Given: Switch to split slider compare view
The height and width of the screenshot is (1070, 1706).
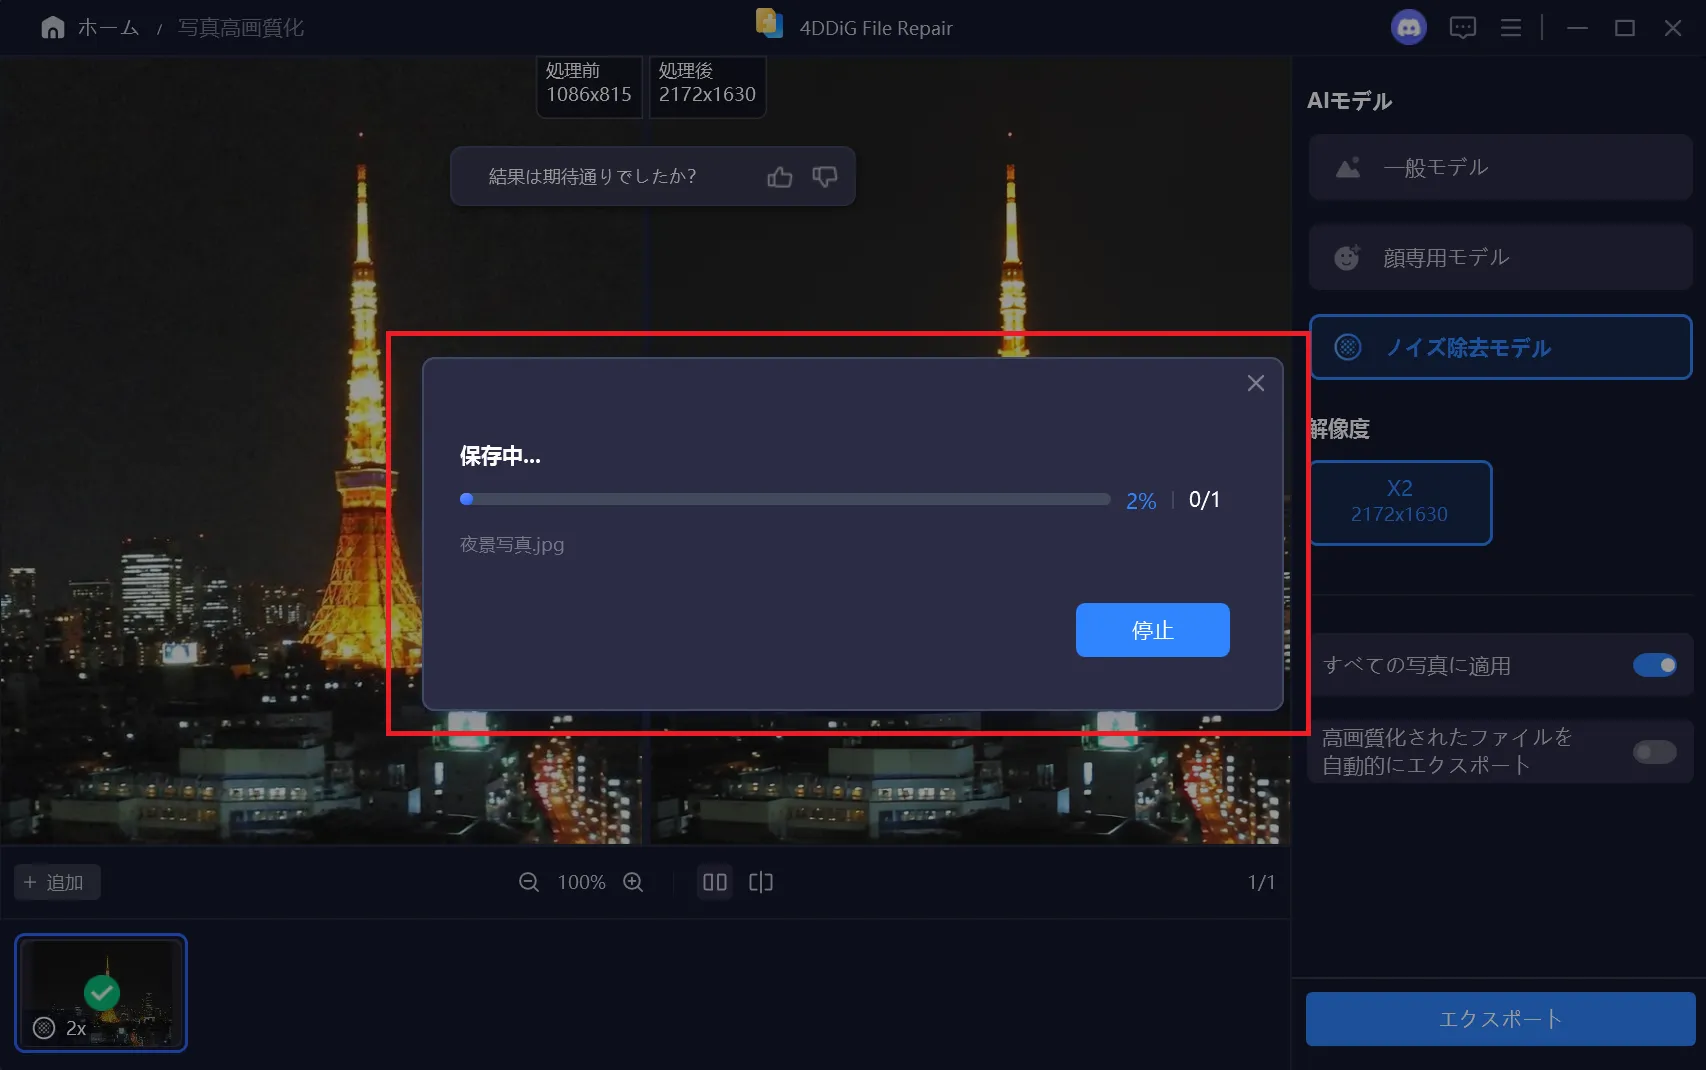Looking at the screenshot, I should click(x=761, y=882).
